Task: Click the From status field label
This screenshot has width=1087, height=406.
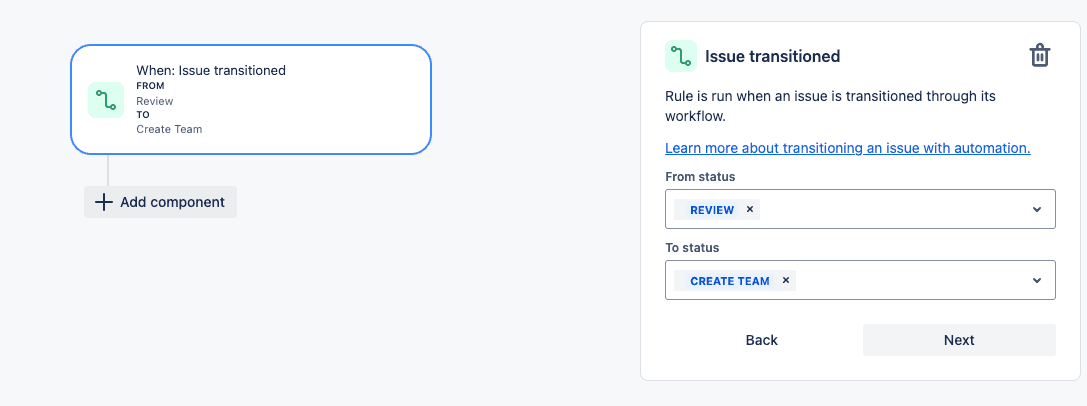Action: click(699, 177)
